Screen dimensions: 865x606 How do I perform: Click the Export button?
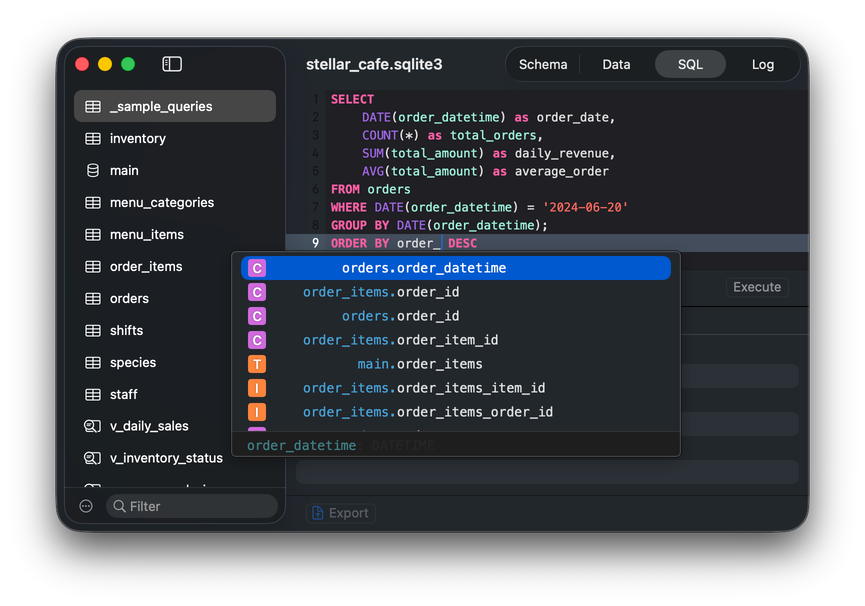point(340,513)
